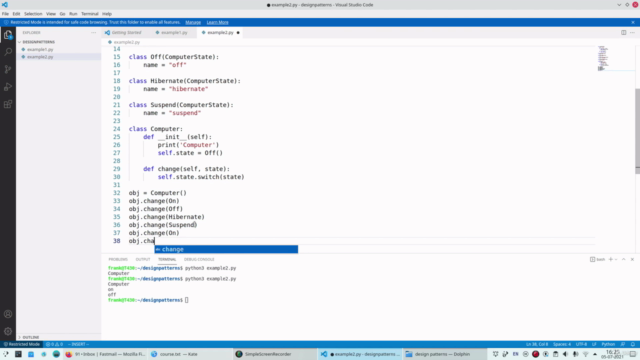Select the Terminal panel tab
Image resolution: width=640 pixels, height=360 pixels.
(167, 259)
